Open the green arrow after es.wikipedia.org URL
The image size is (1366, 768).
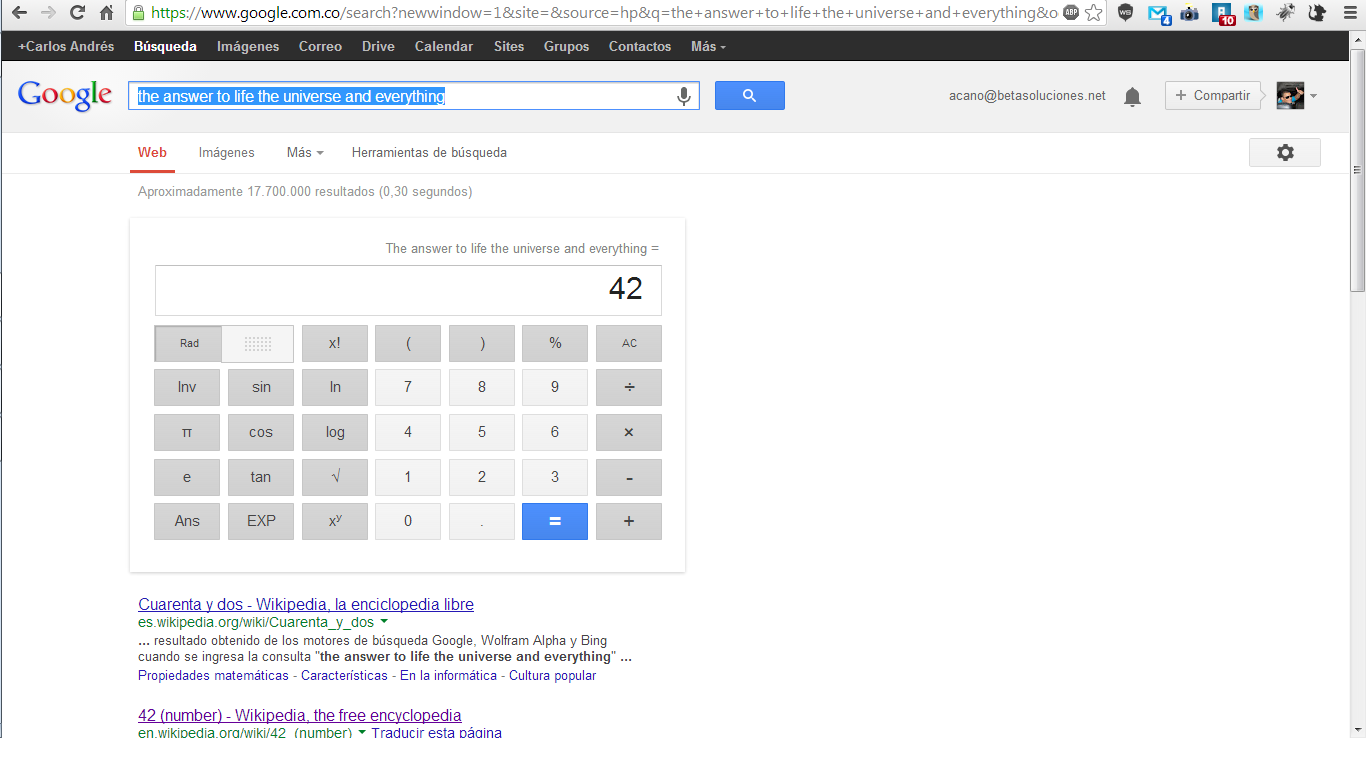click(x=384, y=622)
